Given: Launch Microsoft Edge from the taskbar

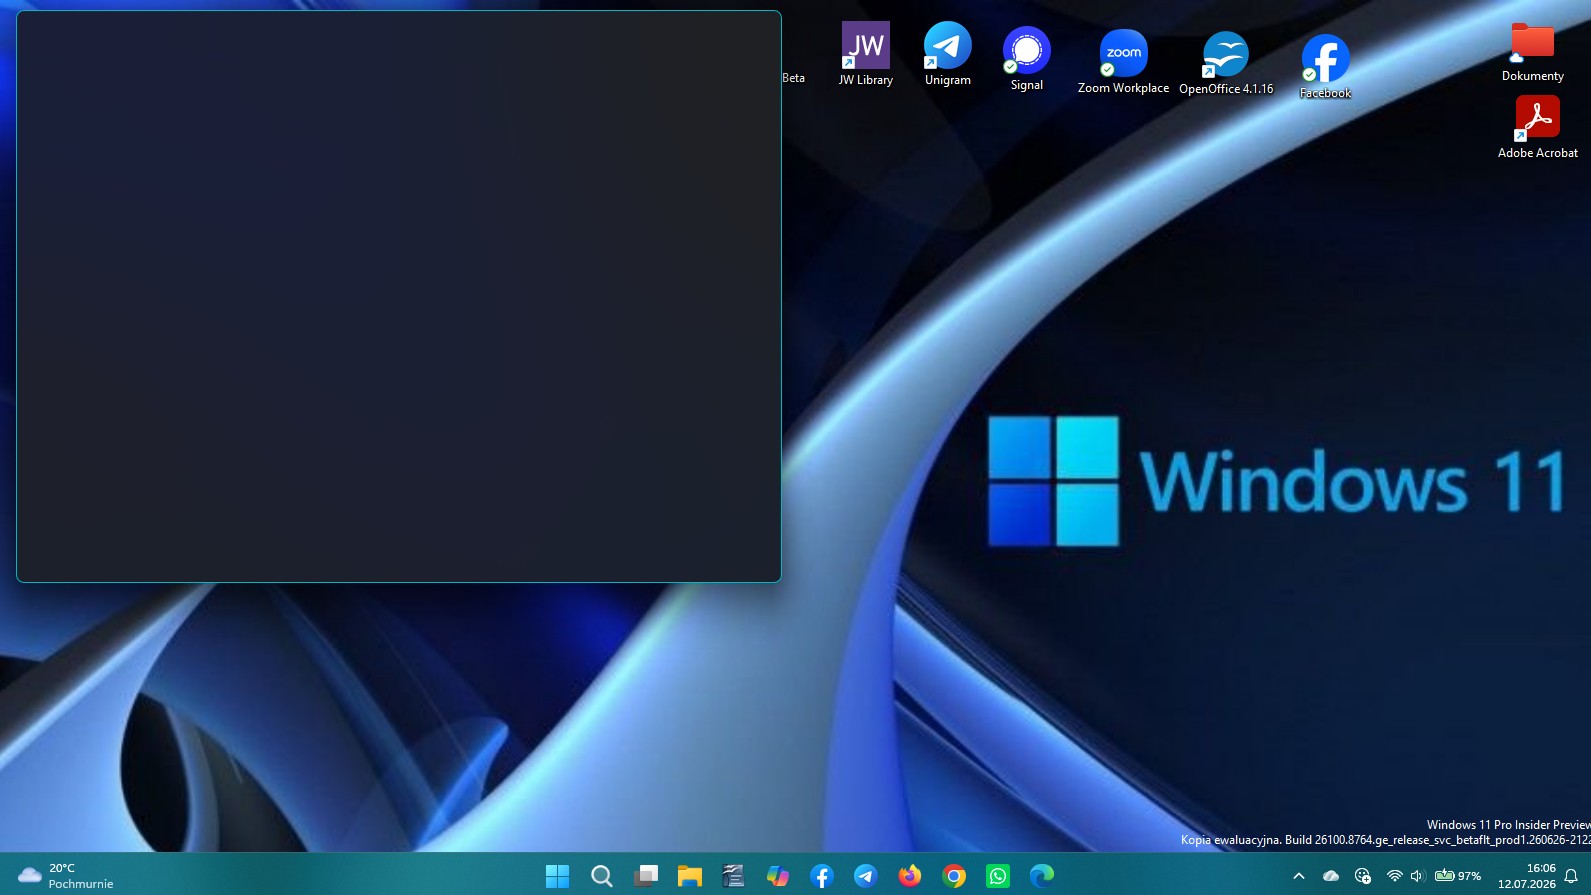Looking at the screenshot, I should click(x=1042, y=876).
